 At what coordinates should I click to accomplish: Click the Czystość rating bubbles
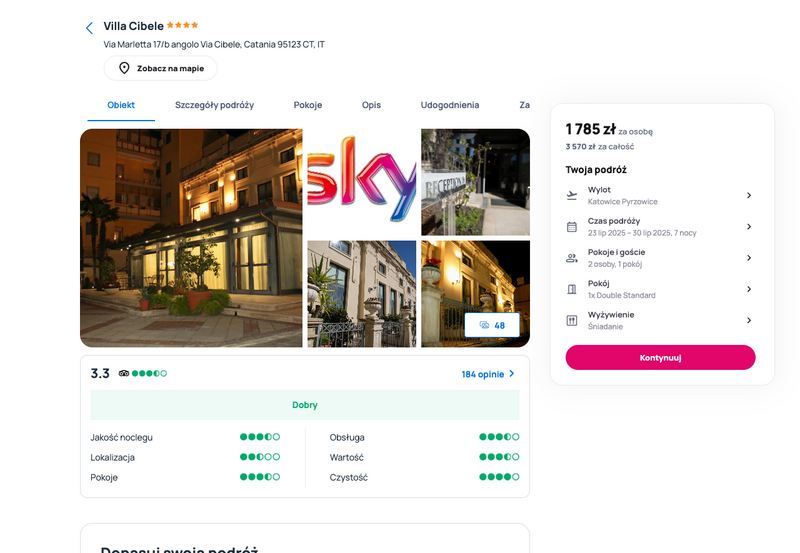click(499, 477)
